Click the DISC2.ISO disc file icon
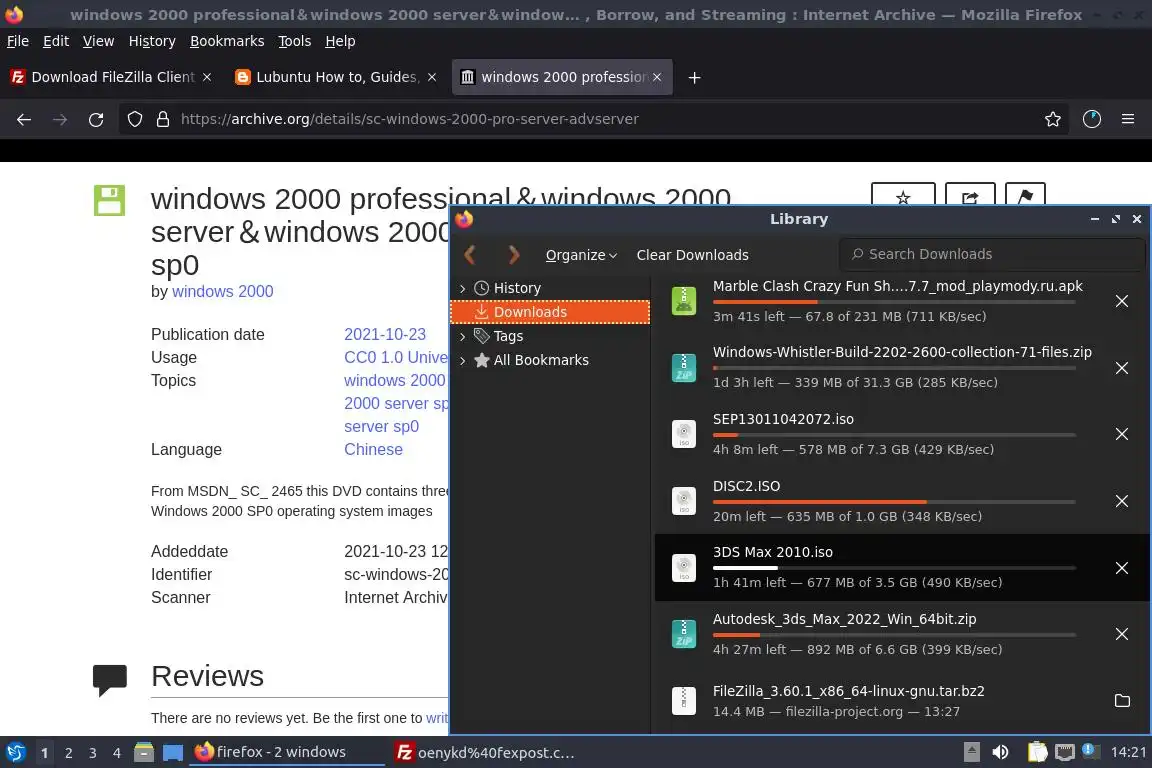Image resolution: width=1152 pixels, height=768 pixels. click(x=684, y=501)
